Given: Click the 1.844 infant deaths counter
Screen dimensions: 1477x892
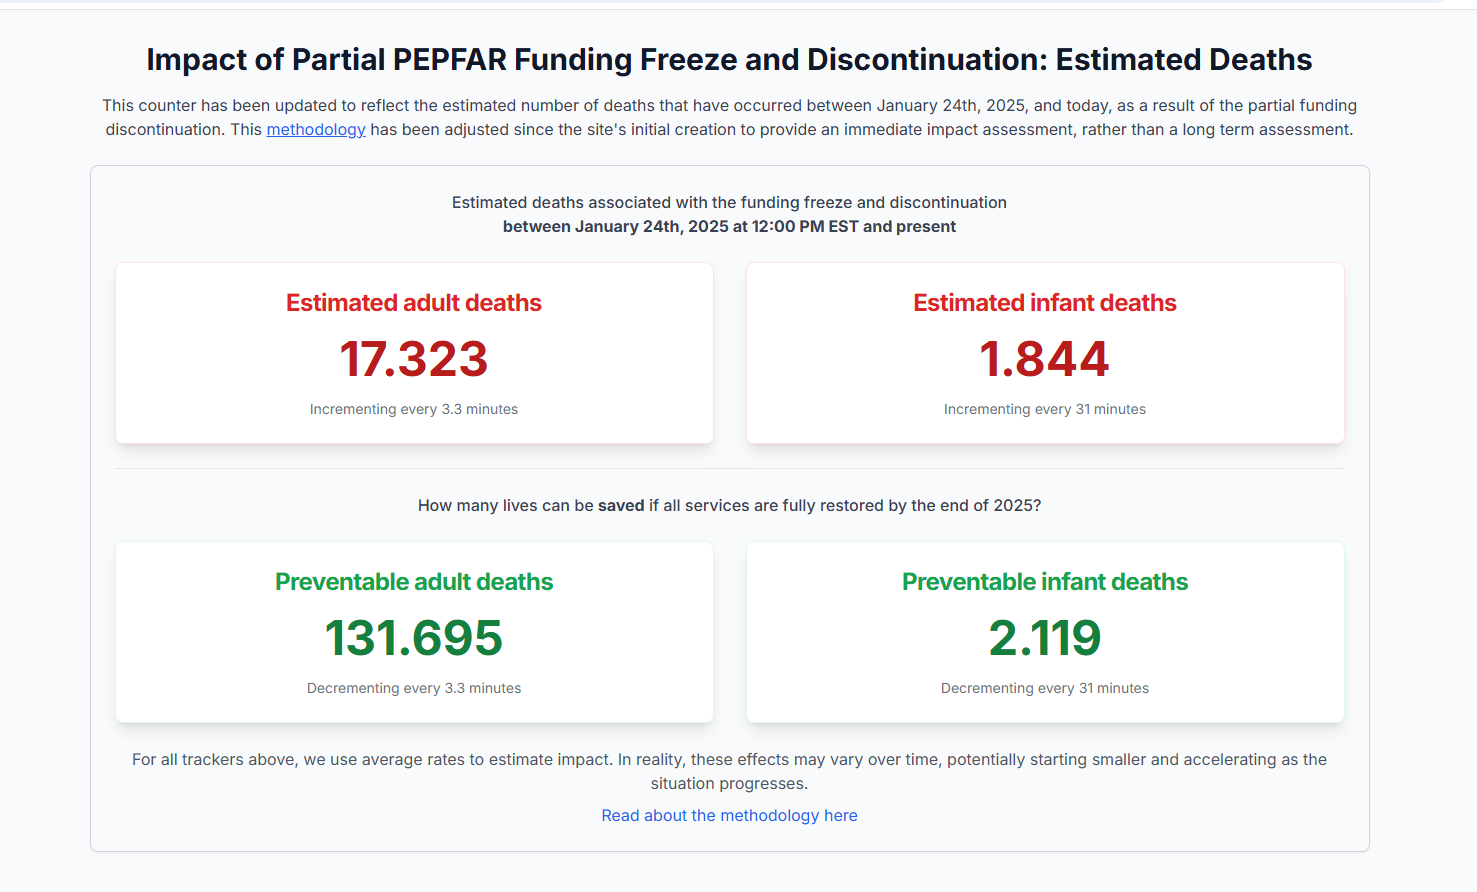Looking at the screenshot, I should [1044, 359].
